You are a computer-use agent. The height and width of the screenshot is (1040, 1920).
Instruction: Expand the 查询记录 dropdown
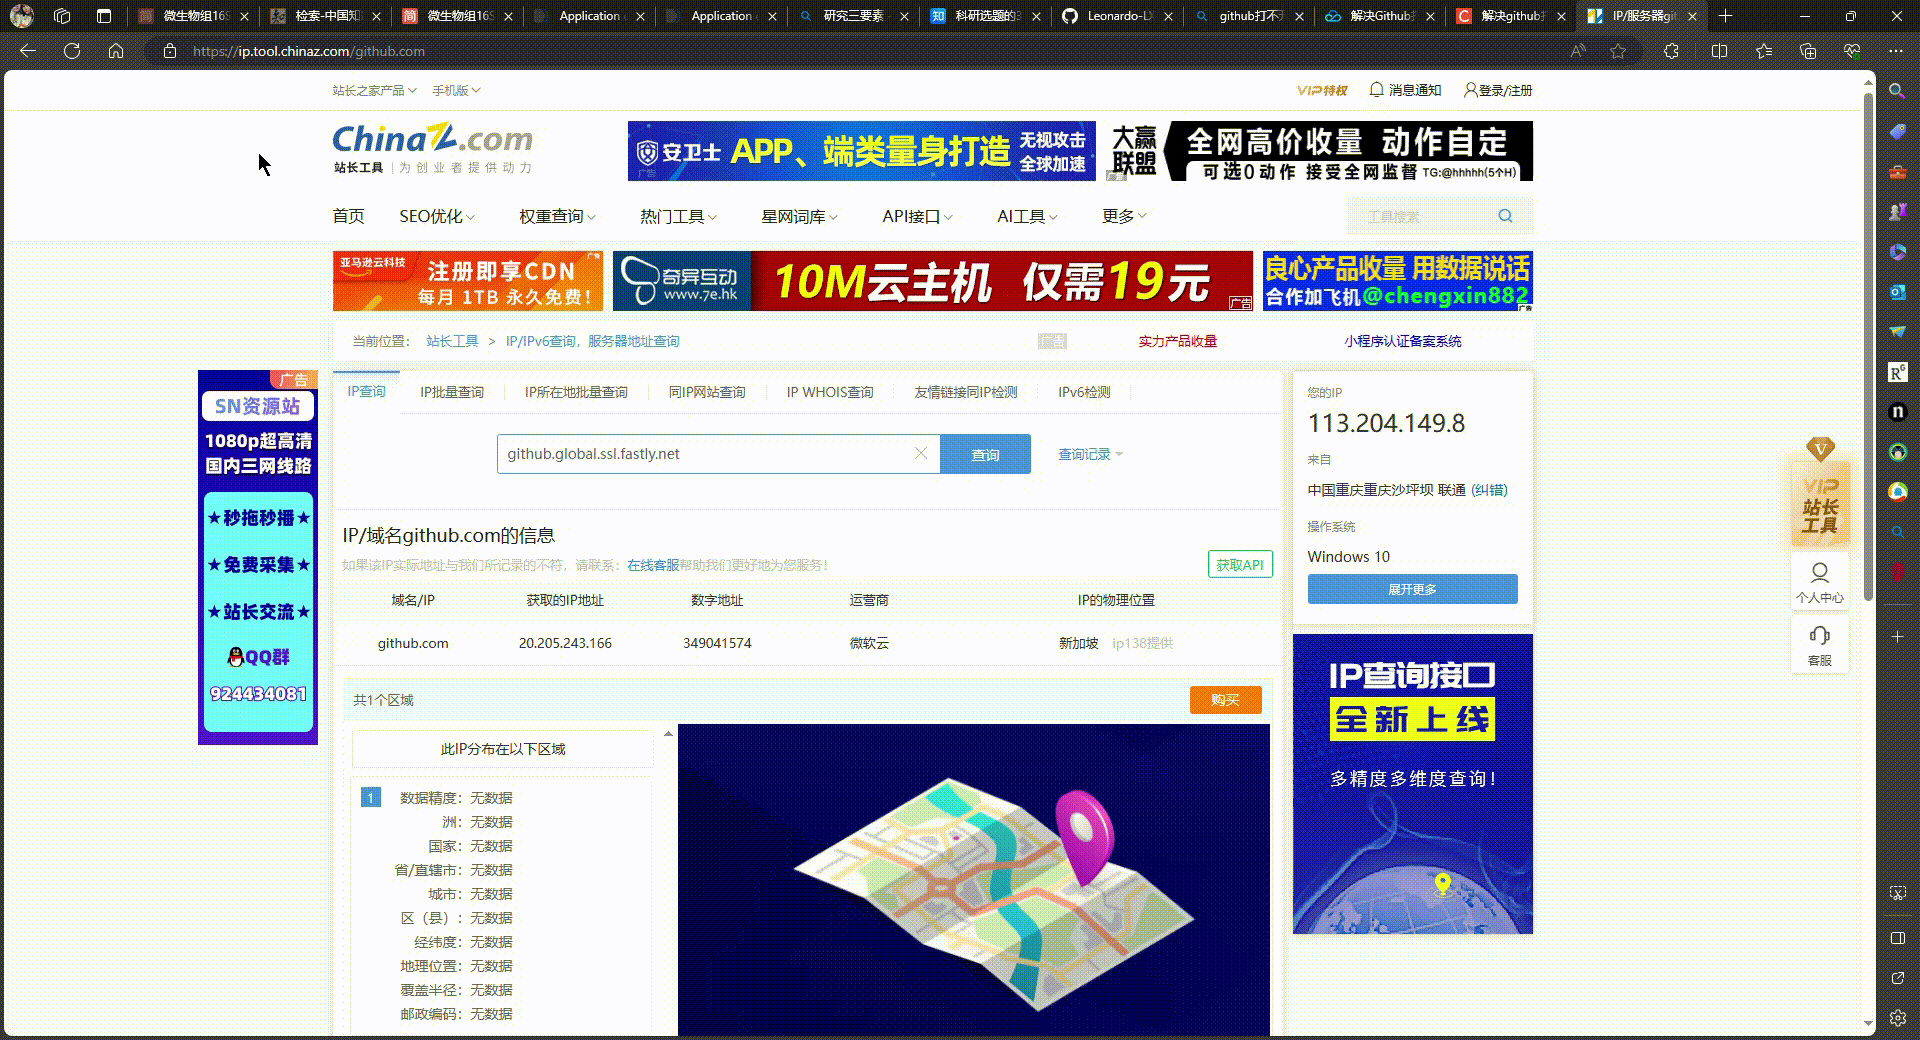[1090, 454]
